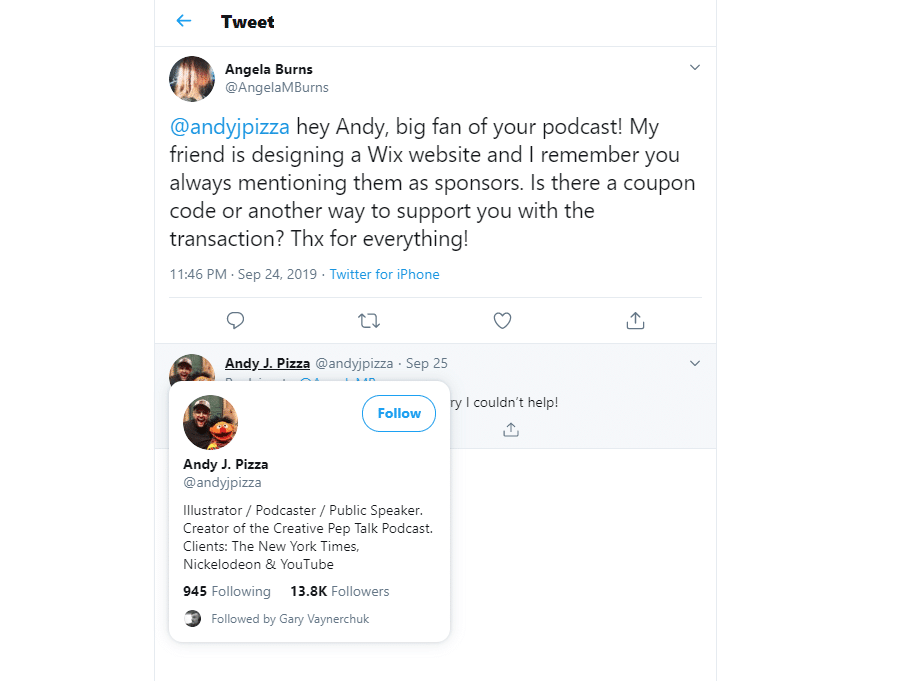Open Angela Burns' display name link
900x681 pixels.
tap(267, 69)
